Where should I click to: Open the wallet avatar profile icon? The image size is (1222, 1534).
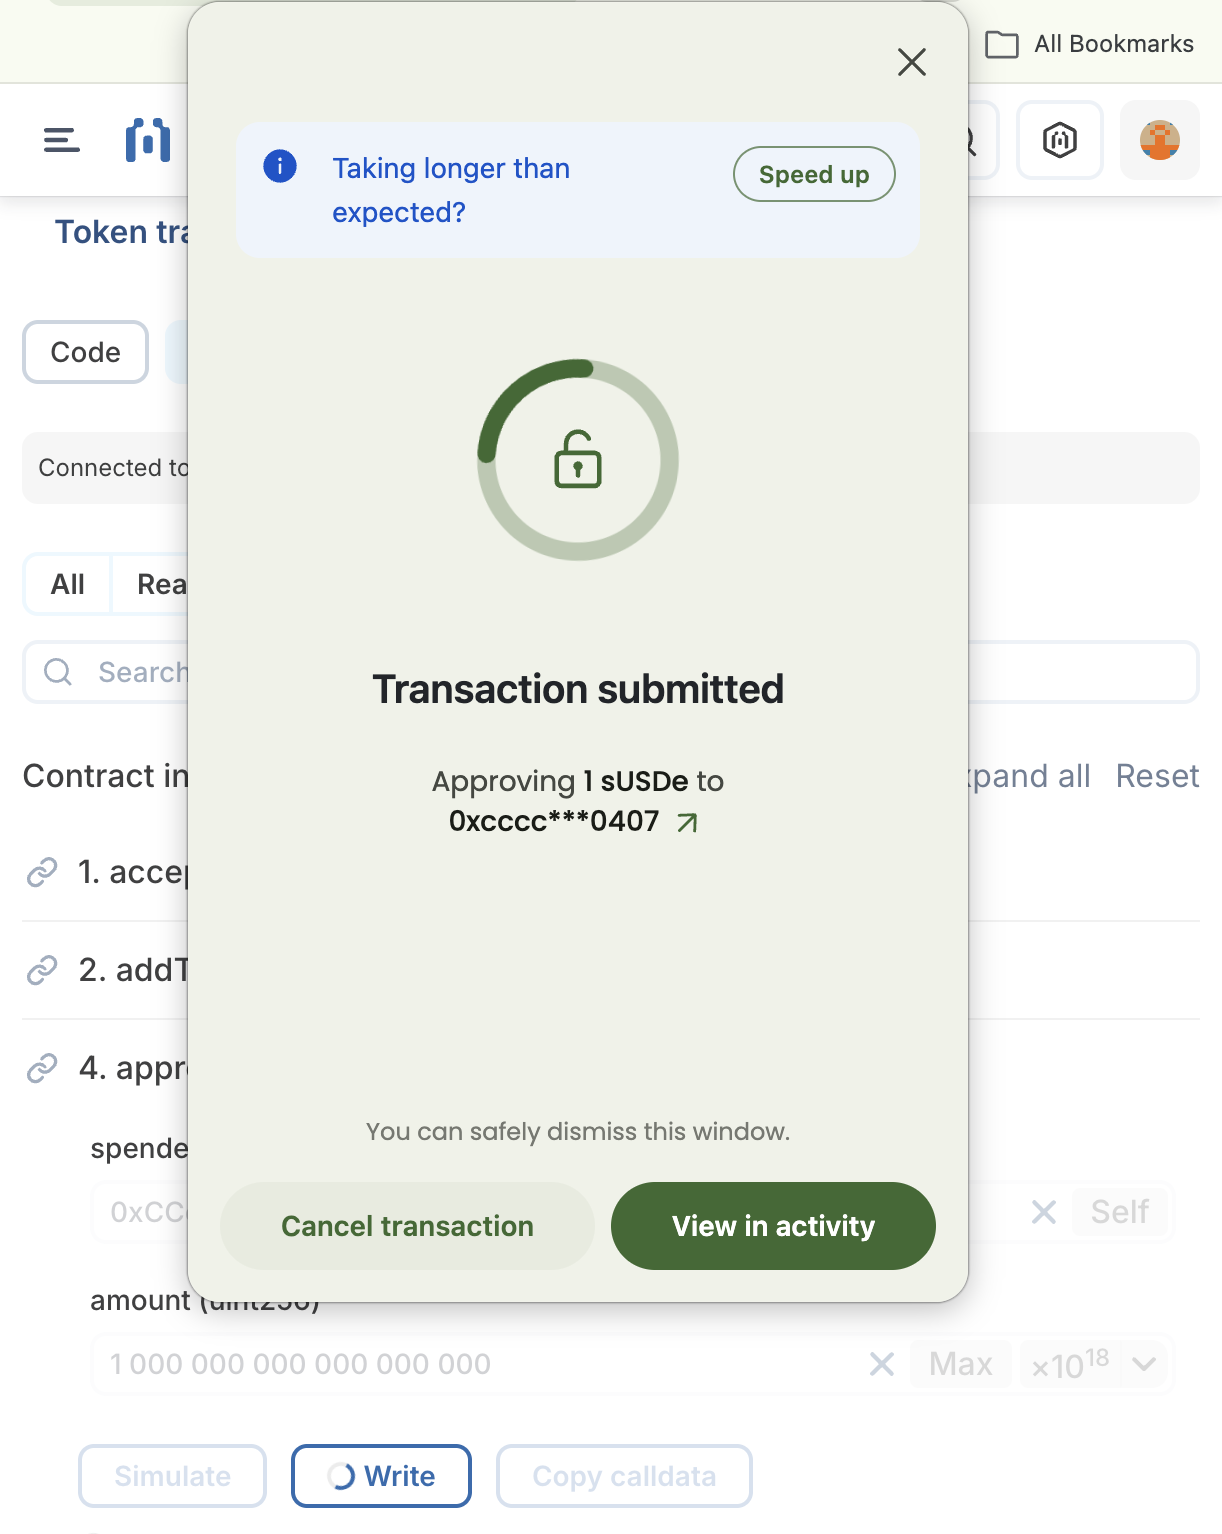tap(1159, 140)
